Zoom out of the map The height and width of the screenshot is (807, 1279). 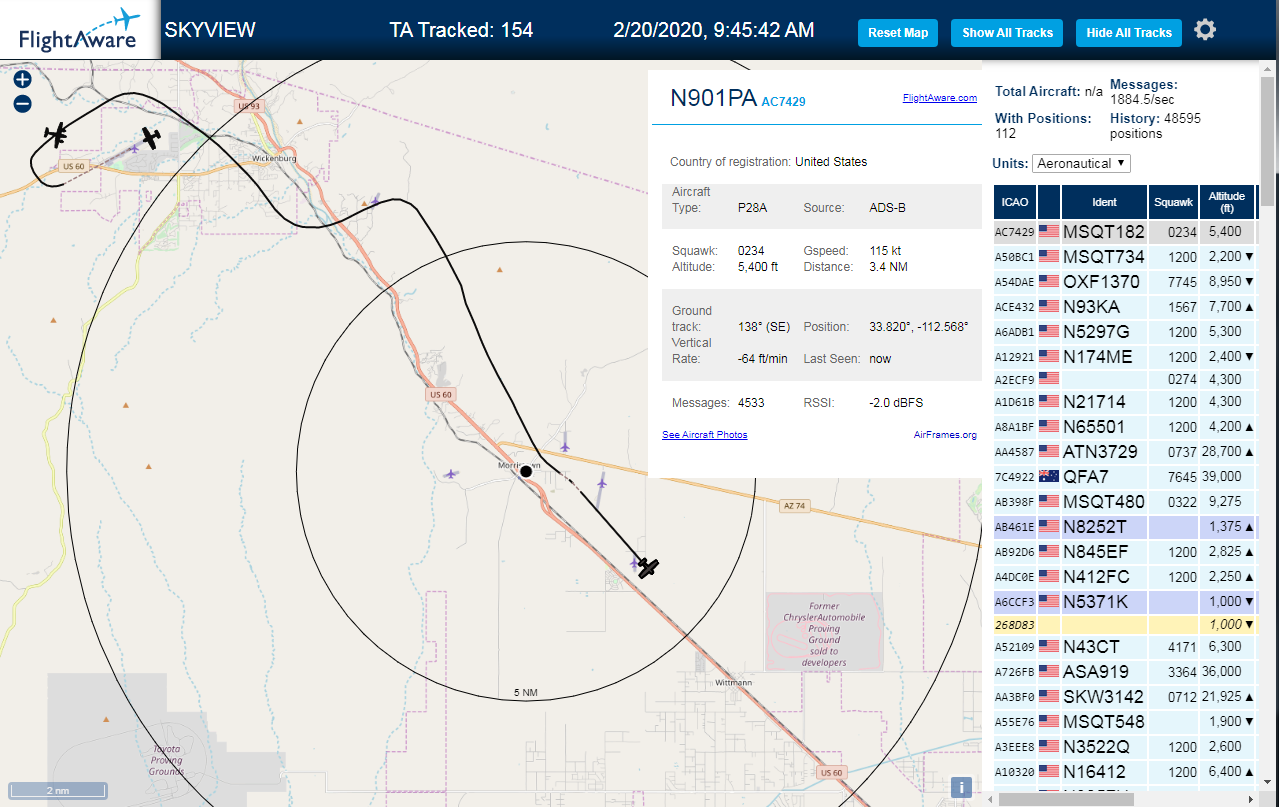[22, 103]
